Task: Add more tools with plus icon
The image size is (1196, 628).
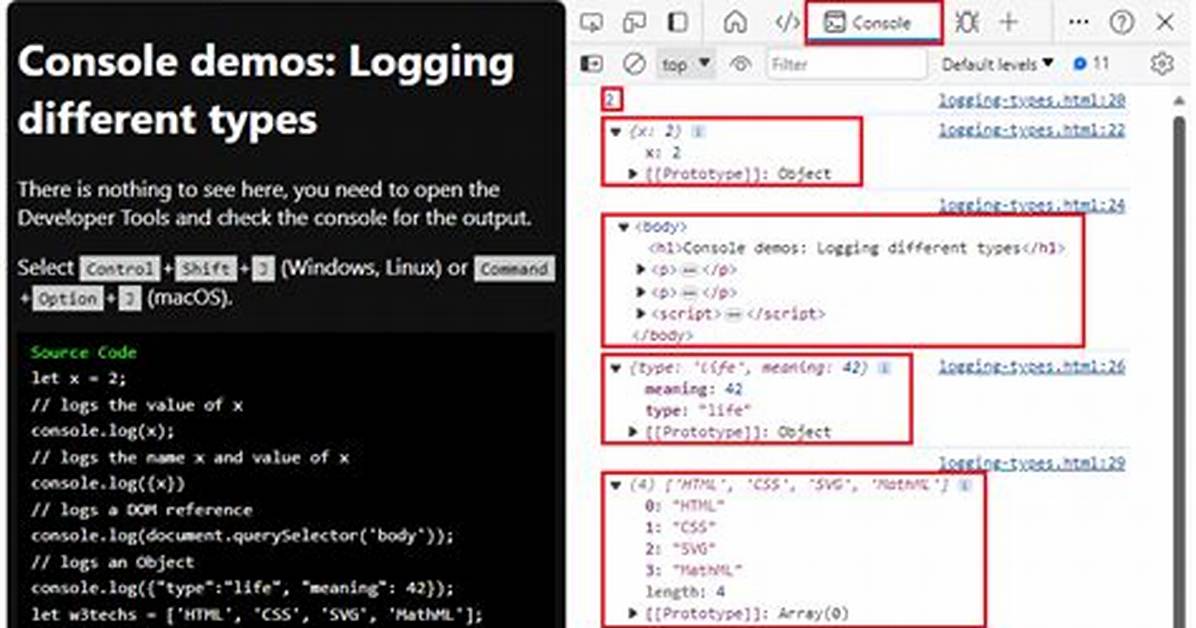Action: tap(1008, 22)
